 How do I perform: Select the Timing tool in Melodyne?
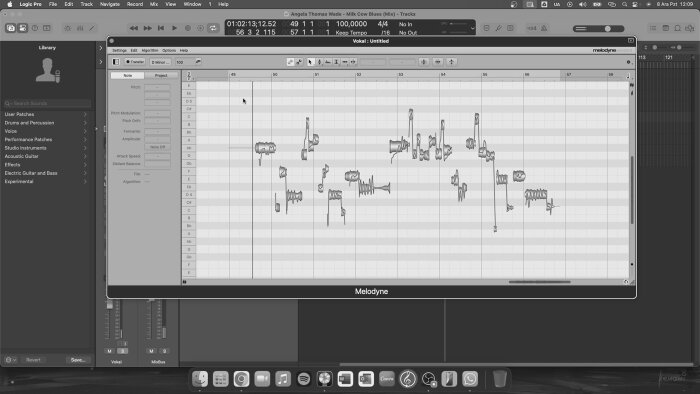point(345,62)
